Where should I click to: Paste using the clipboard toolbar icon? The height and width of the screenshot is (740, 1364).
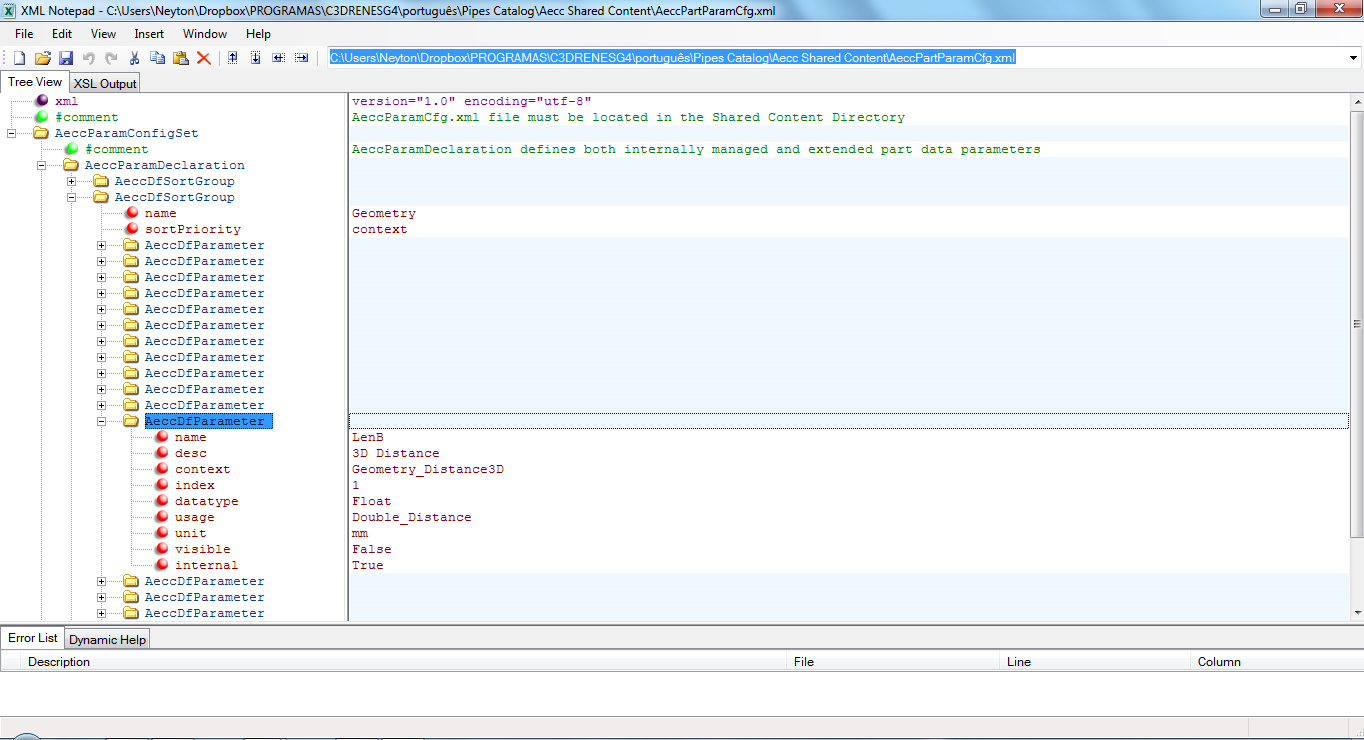tap(180, 58)
